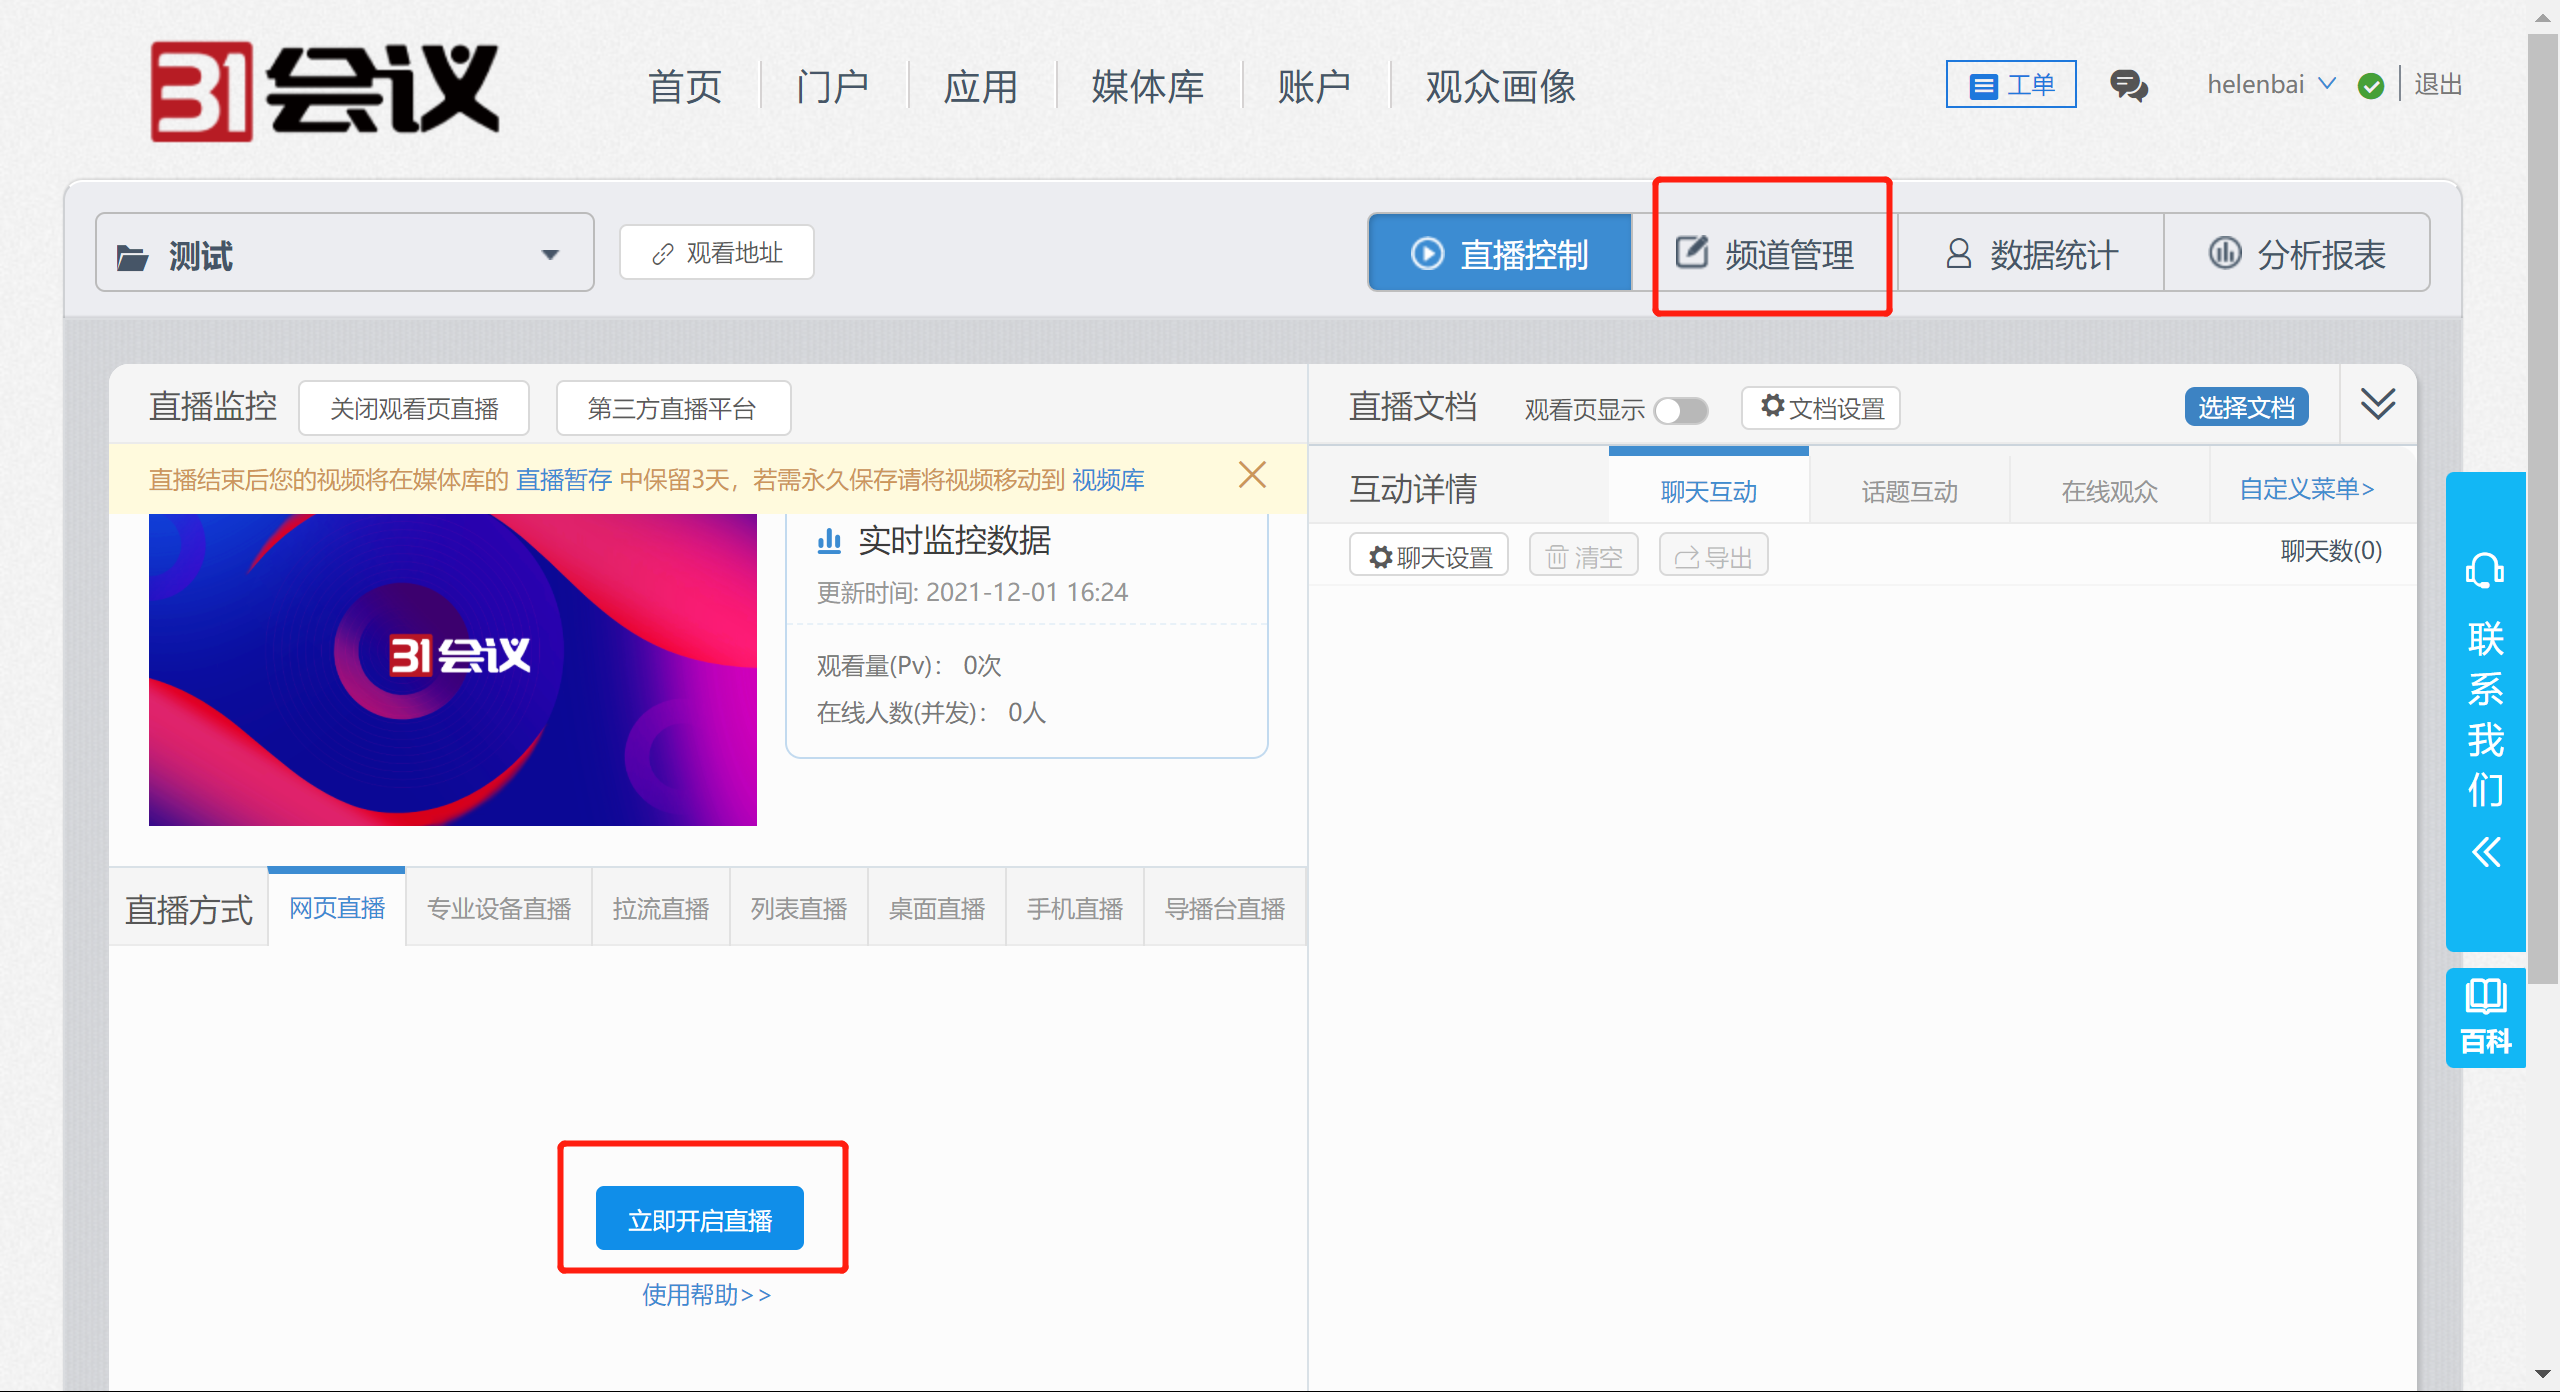
Task: Click the person icon in 数据统计
Action: click(1958, 253)
